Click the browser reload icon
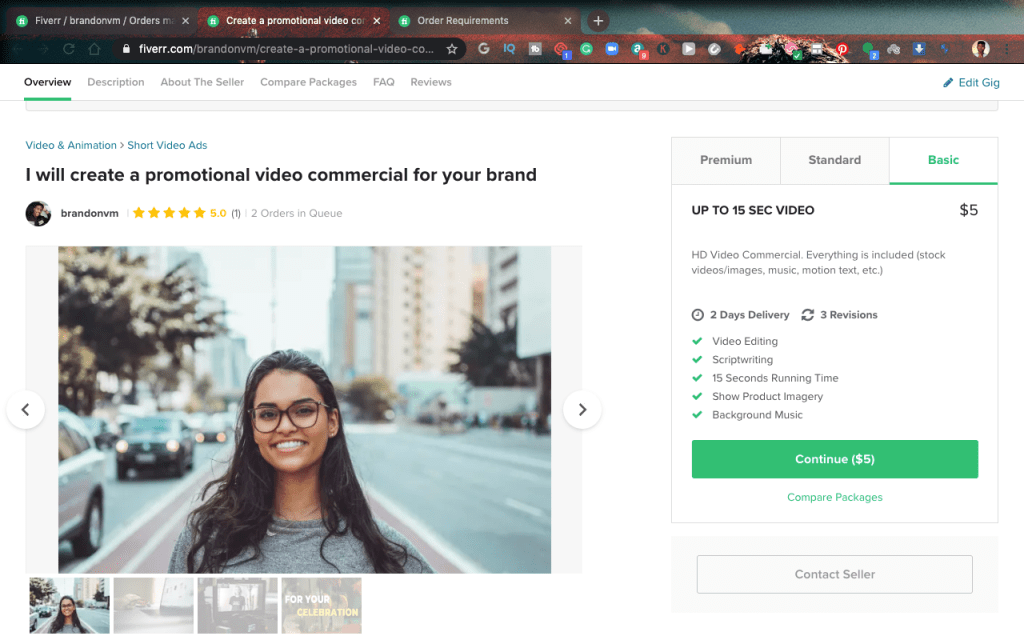Screen dimensions: 1024x640 [69, 48]
